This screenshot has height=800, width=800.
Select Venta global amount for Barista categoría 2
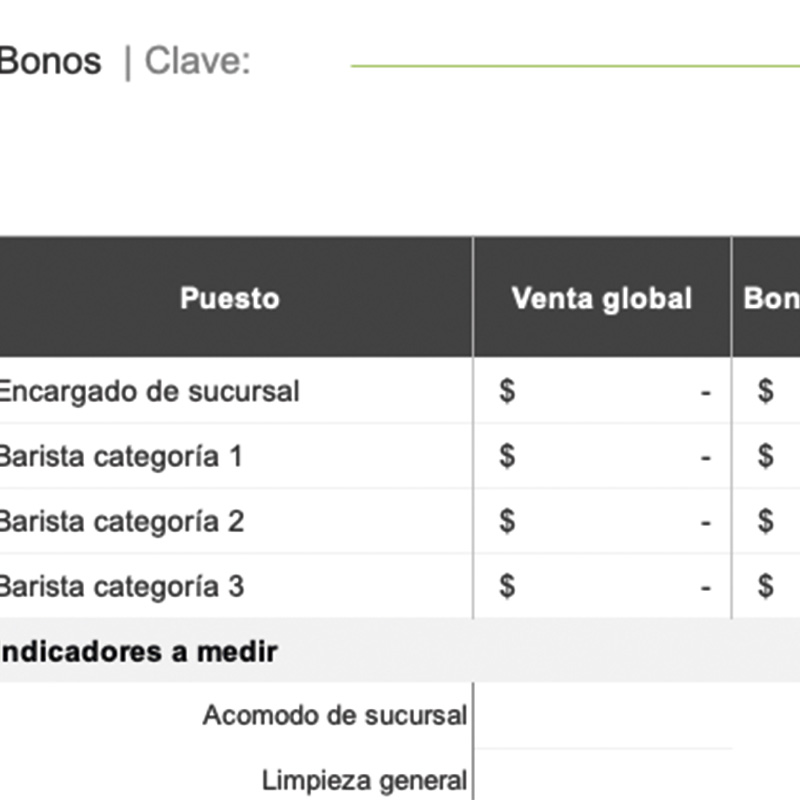point(602,521)
